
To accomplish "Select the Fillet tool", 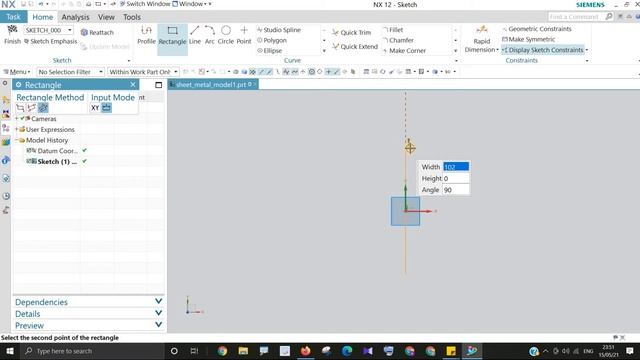I will pos(393,30).
